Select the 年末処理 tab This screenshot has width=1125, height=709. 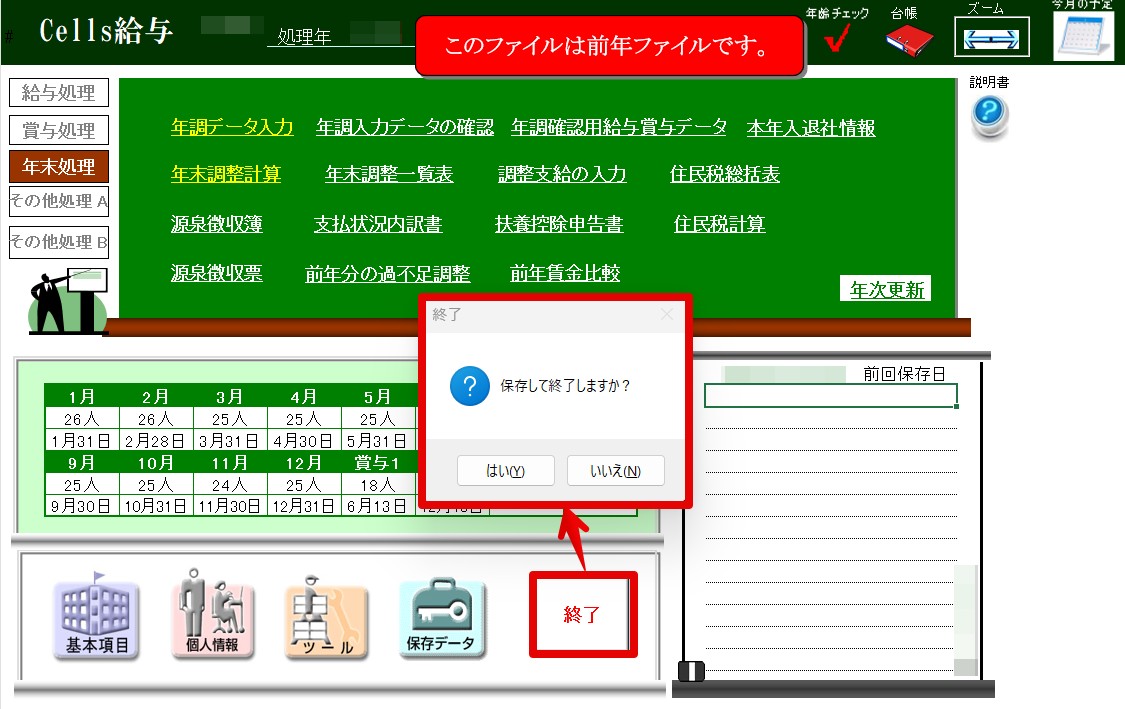coord(59,166)
